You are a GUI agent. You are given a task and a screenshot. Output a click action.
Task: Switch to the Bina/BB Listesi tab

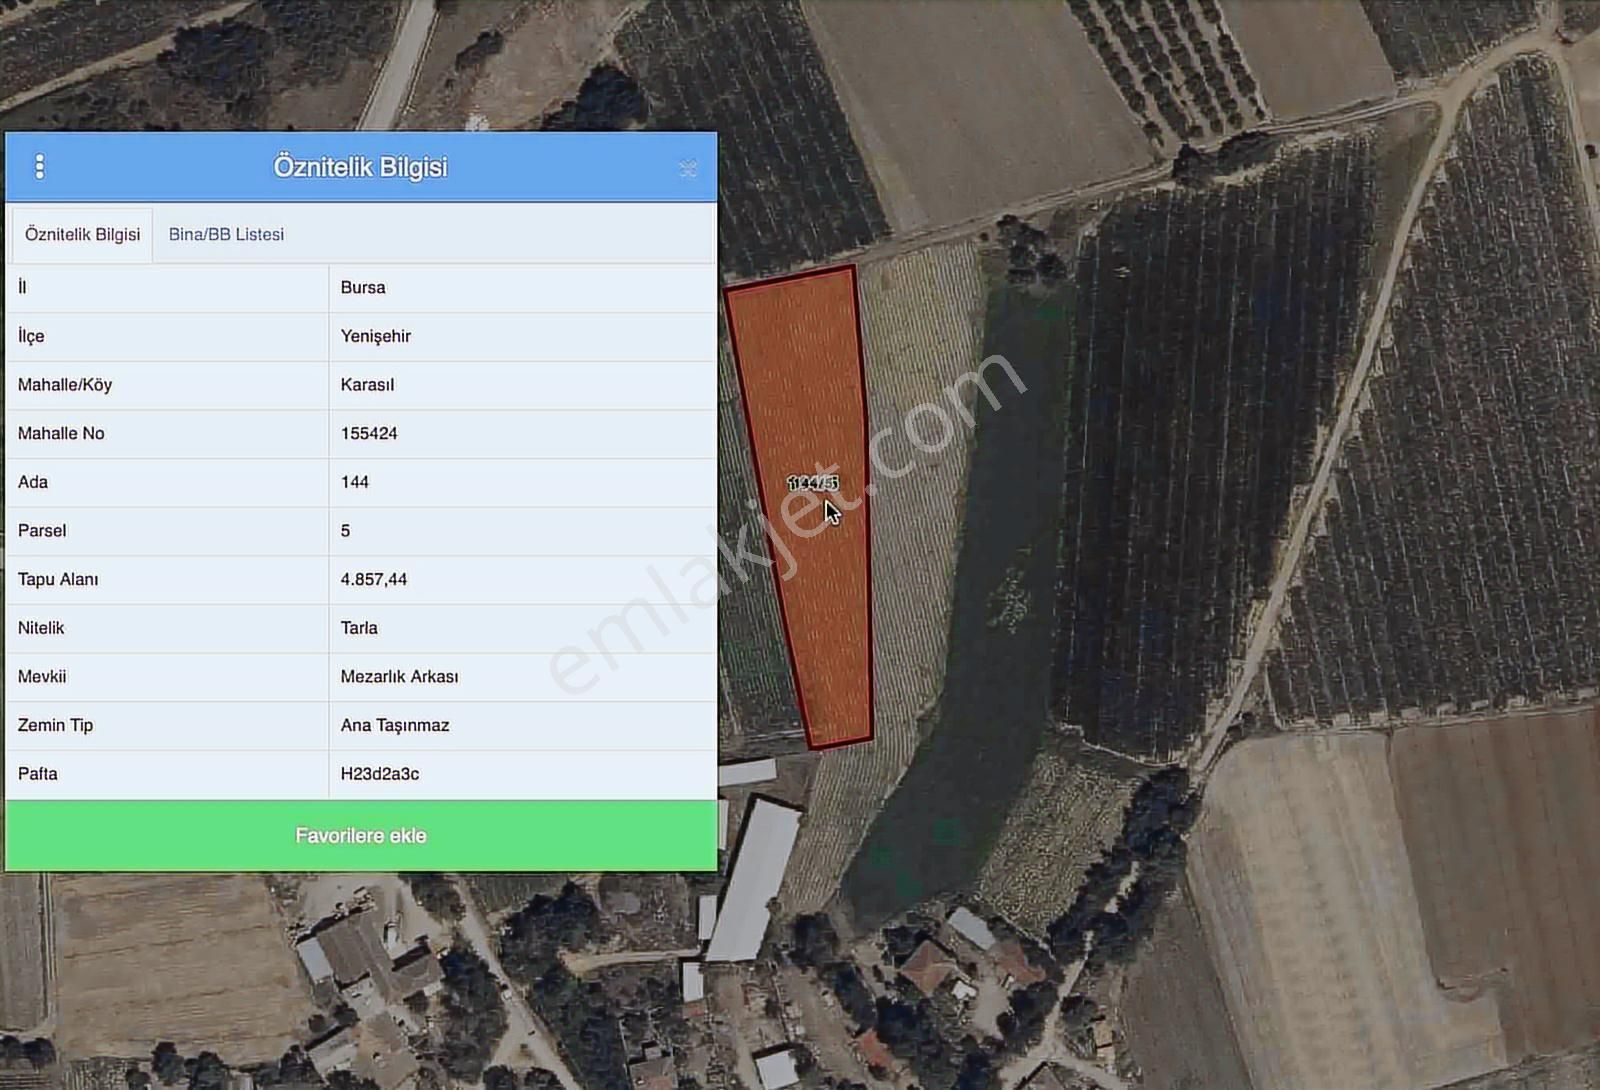pyautogui.click(x=226, y=234)
